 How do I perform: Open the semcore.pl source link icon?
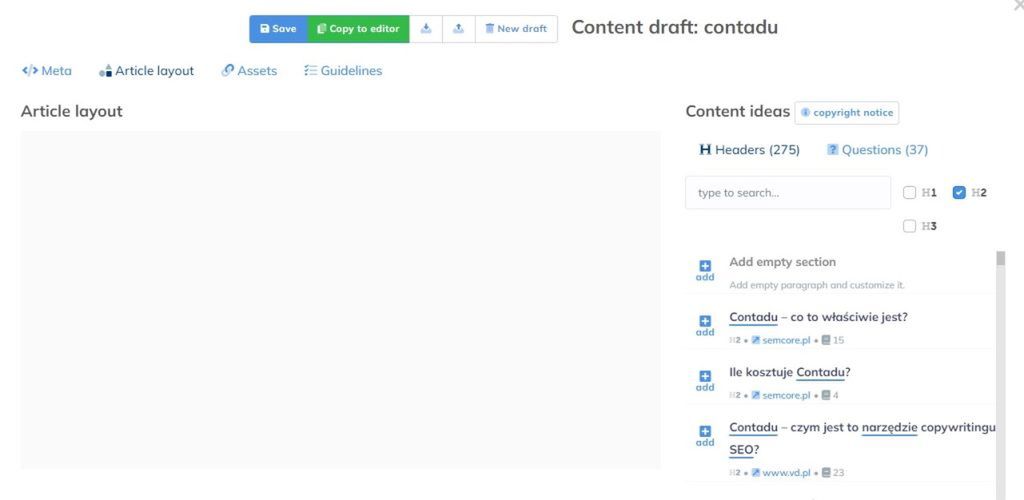tap(756, 340)
